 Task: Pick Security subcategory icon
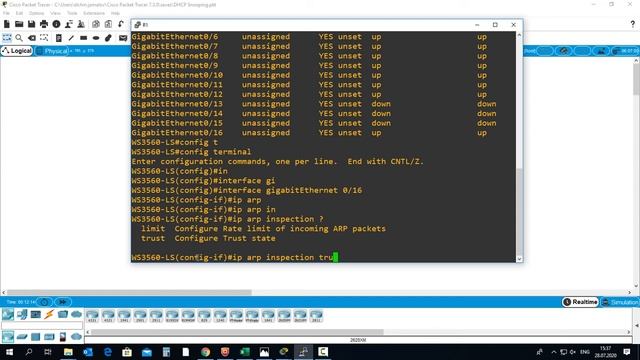coord(63,337)
